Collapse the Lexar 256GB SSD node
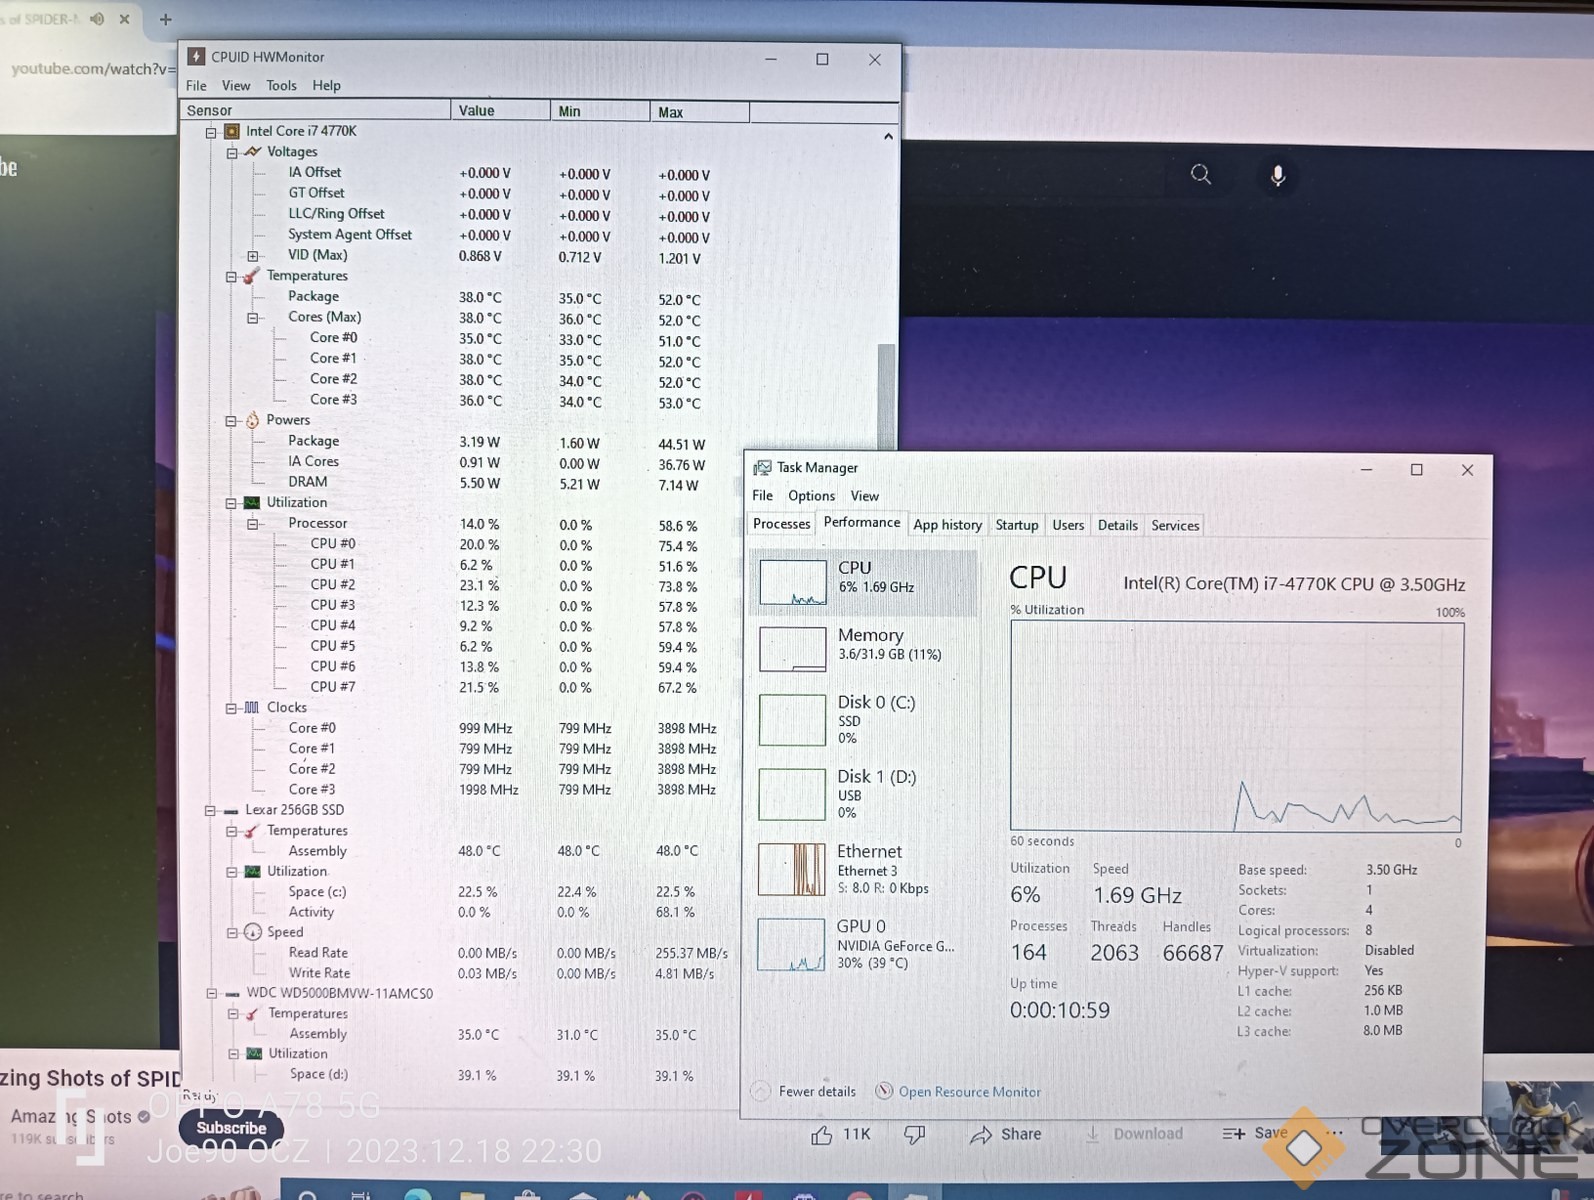This screenshot has width=1594, height=1200. point(210,811)
